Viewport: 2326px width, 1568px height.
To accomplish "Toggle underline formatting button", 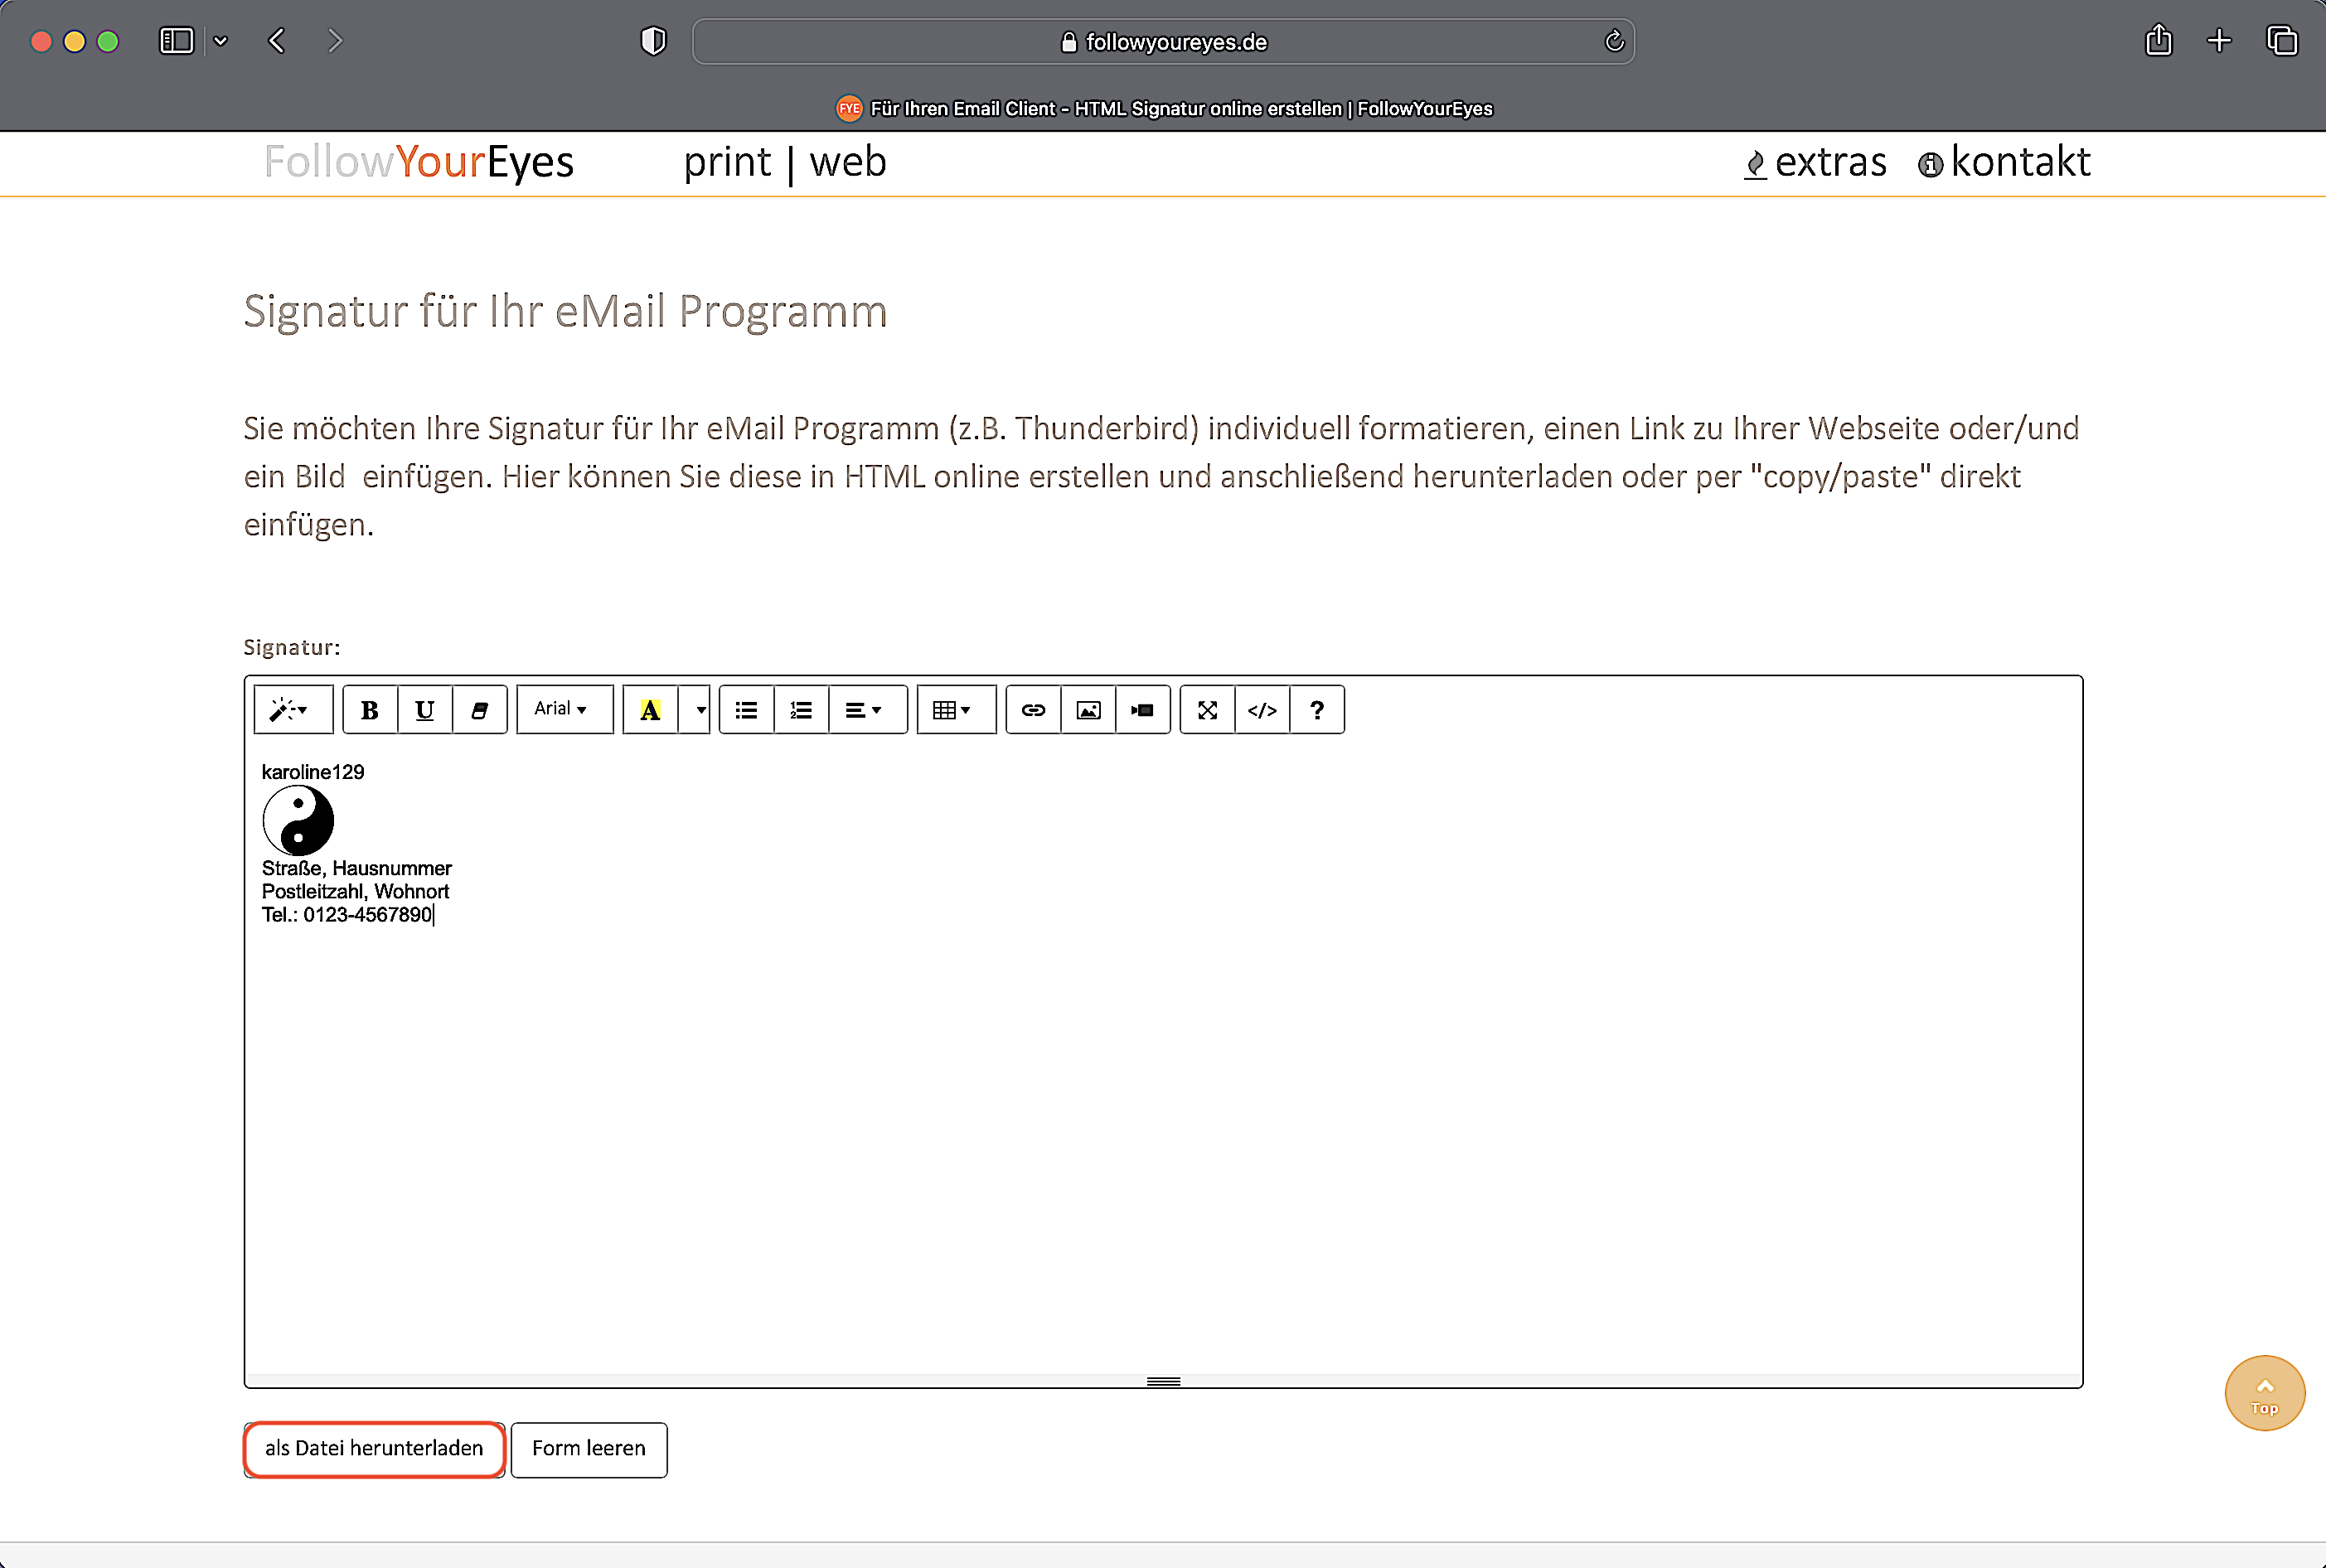I will tap(424, 710).
